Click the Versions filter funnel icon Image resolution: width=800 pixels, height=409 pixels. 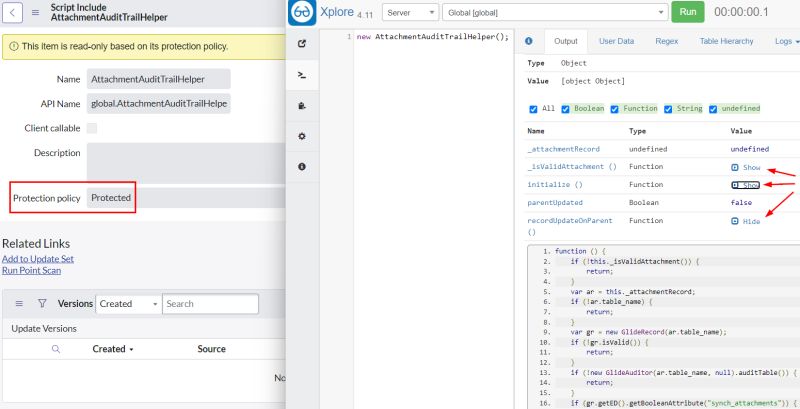42,303
